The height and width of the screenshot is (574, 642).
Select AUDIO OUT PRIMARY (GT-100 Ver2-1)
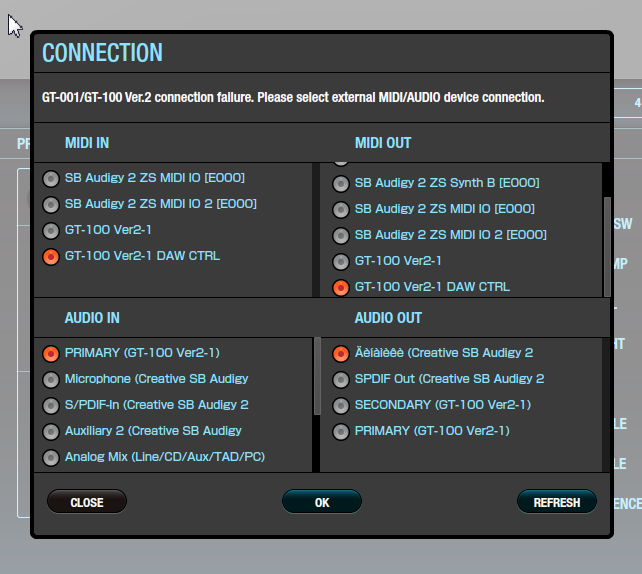coord(341,432)
